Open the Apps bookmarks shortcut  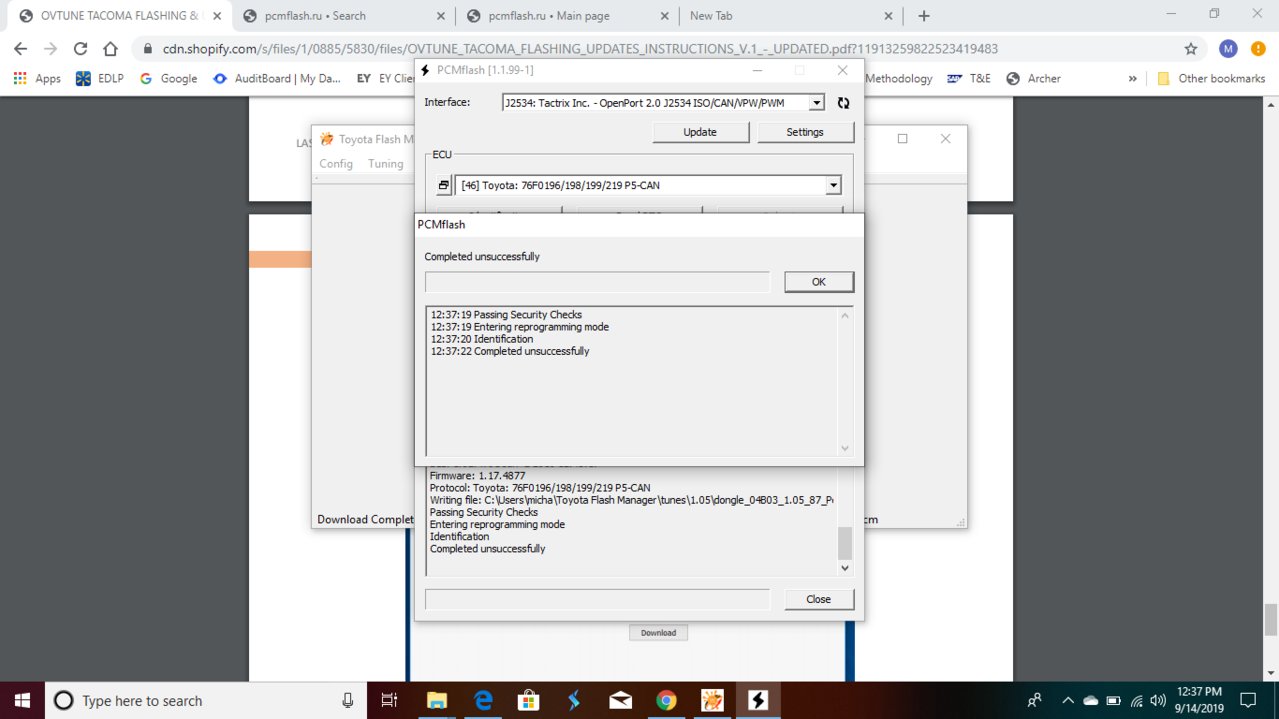(37, 78)
